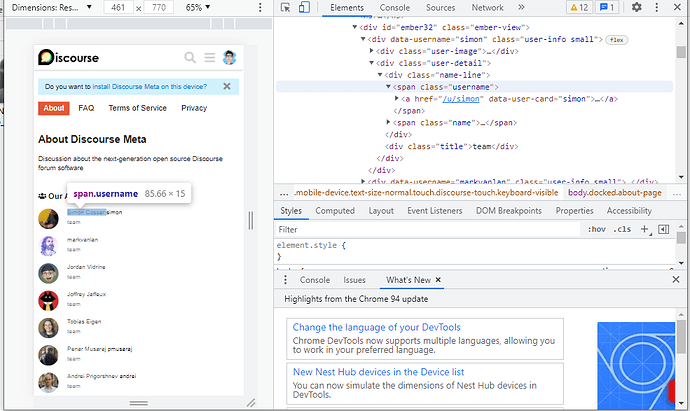The image size is (690, 411).
Task: Open the Discourse hamburger menu
Action: [209, 58]
